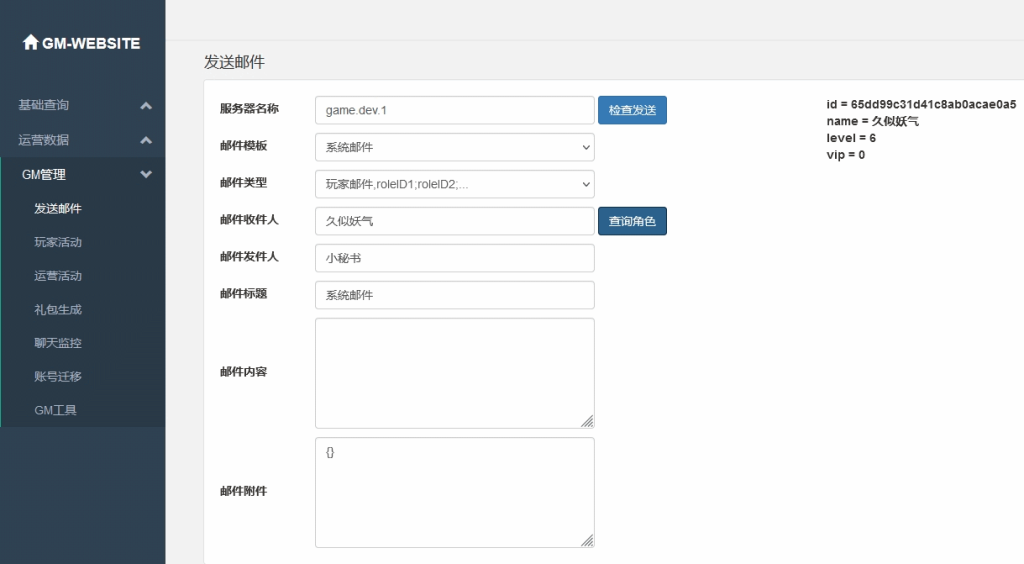Navigate to 账号迁移

pyautogui.click(x=58, y=377)
